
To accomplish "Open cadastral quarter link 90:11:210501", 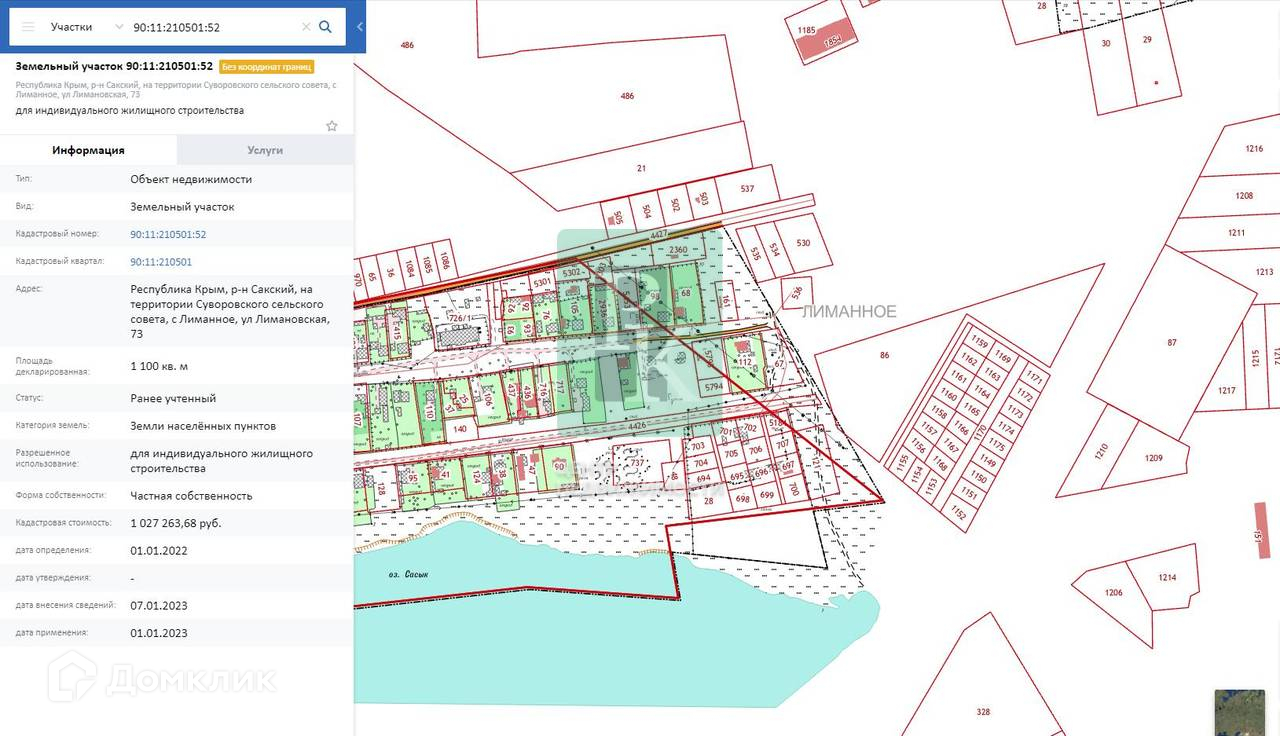I will click(x=161, y=262).
